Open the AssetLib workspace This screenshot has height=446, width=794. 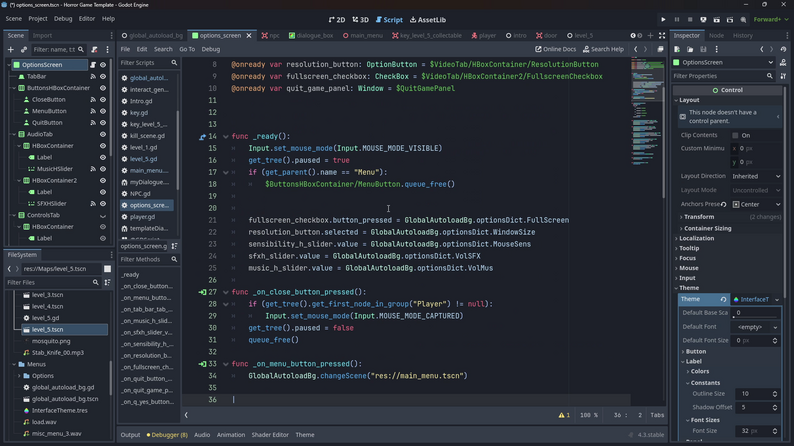tap(428, 19)
